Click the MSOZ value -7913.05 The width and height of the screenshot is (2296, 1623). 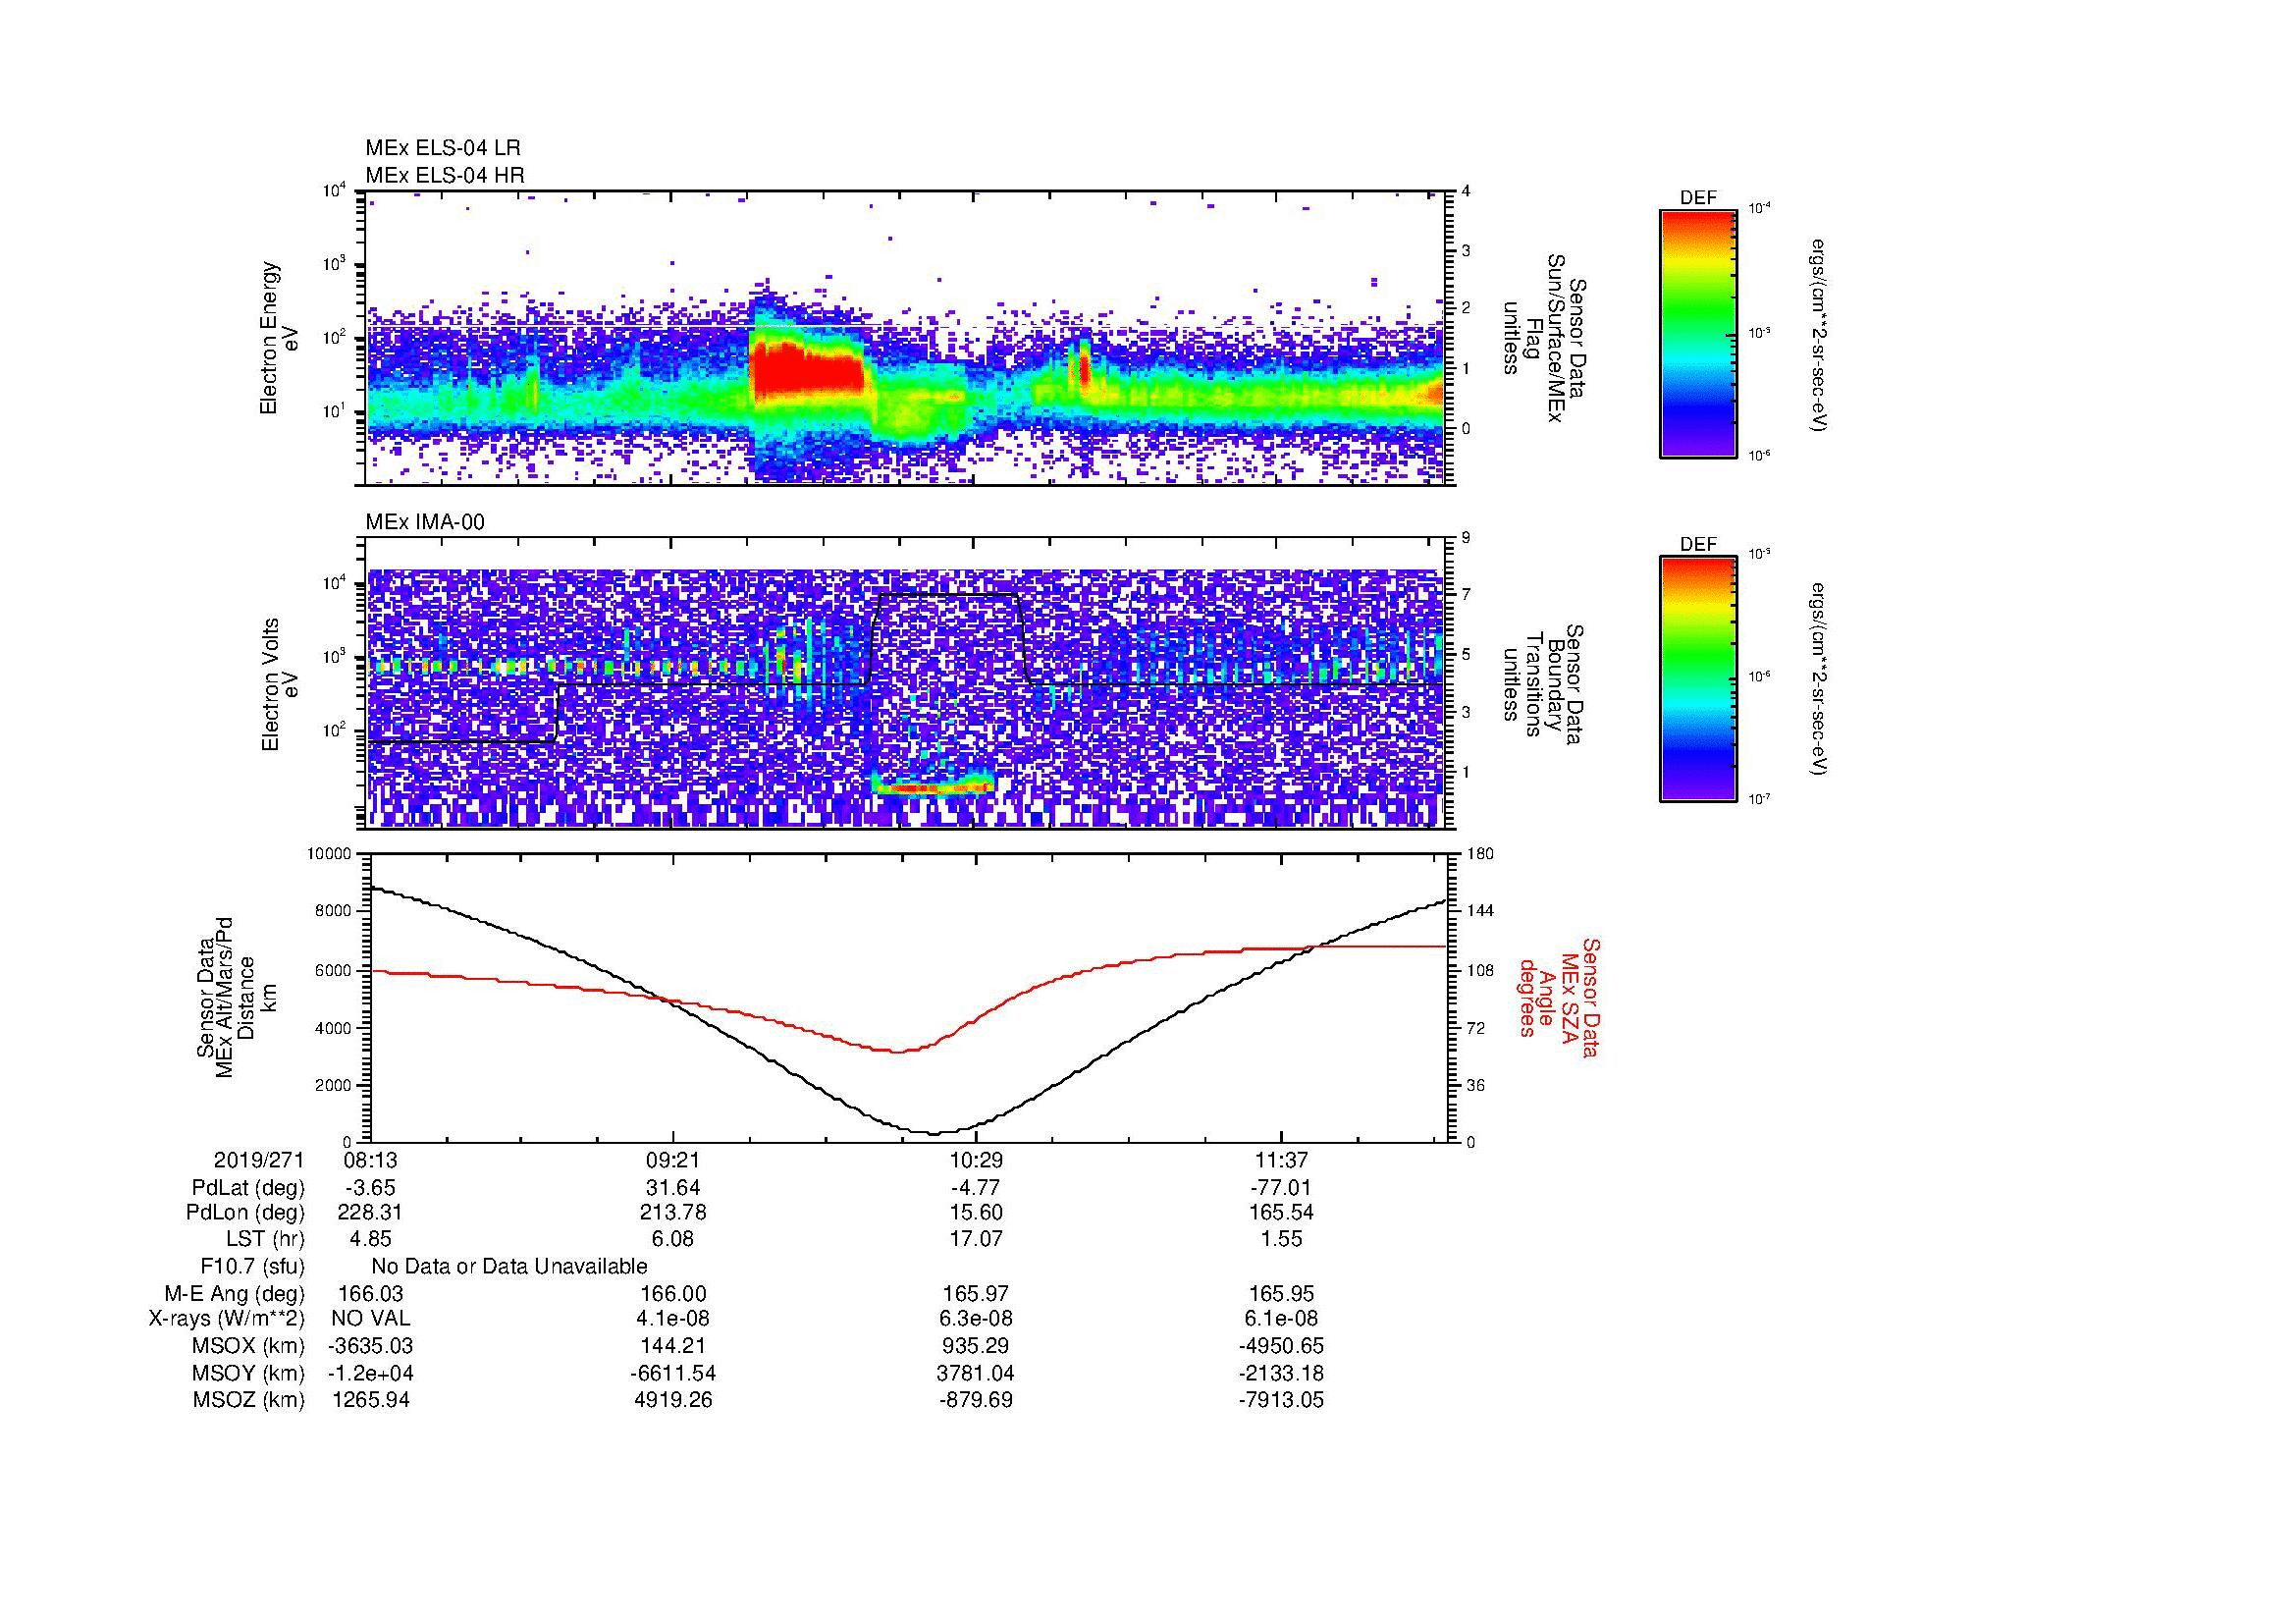(1281, 1400)
